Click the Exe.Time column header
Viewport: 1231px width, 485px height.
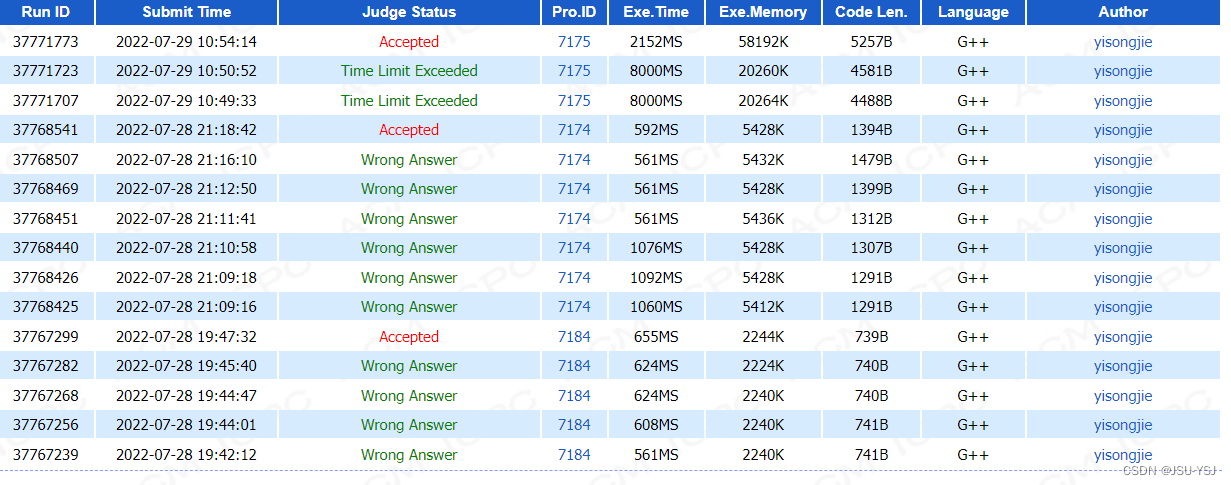coord(656,12)
